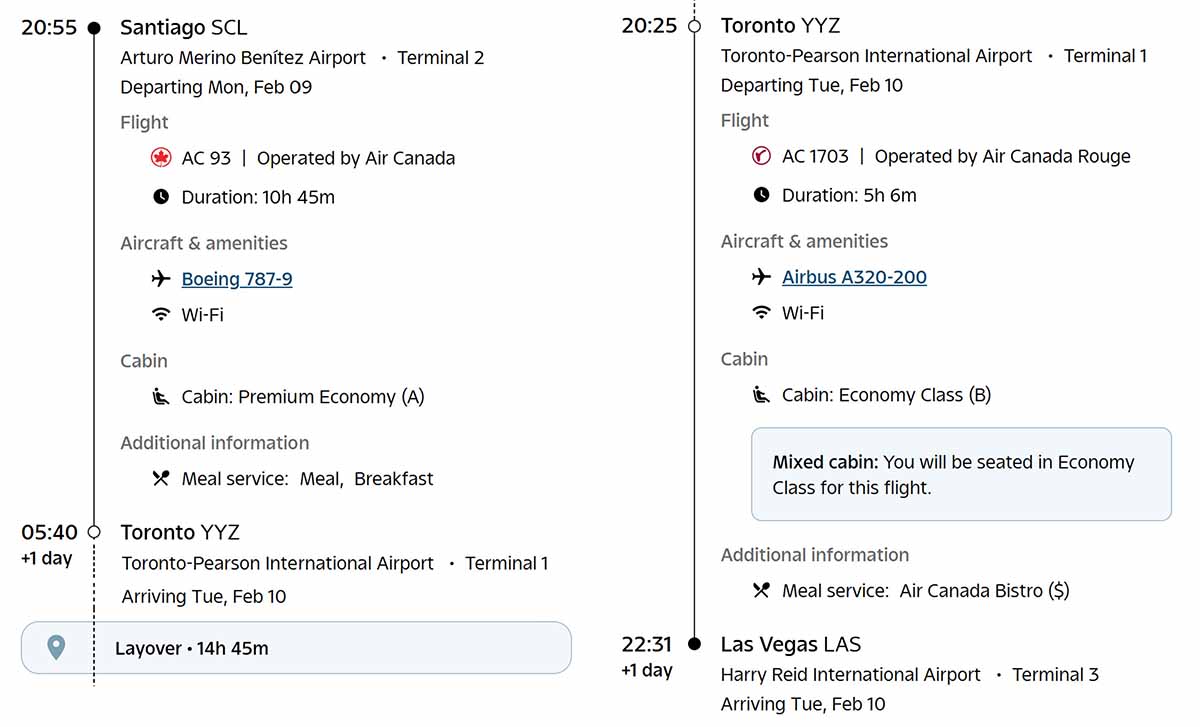Click the Toronto YYZ 05:40 arrival marker
Viewport: 1200px width, 727px height.
point(94,532)
